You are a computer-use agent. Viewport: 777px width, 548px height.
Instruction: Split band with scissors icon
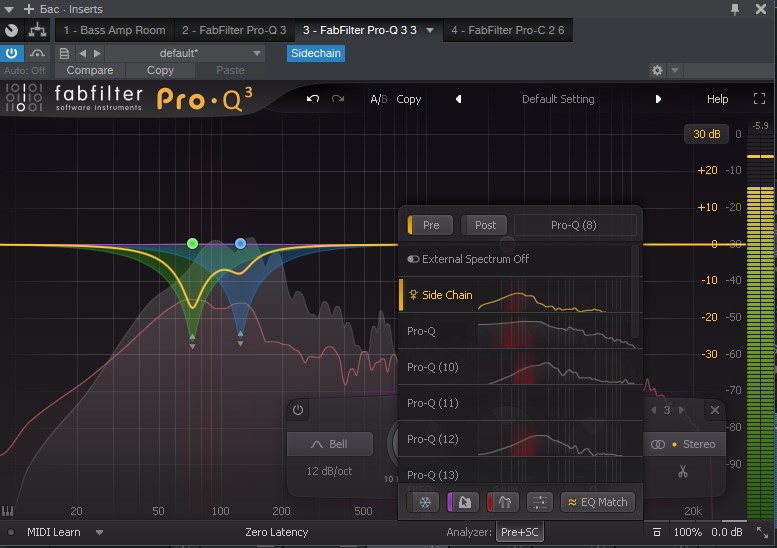(683, 471)
